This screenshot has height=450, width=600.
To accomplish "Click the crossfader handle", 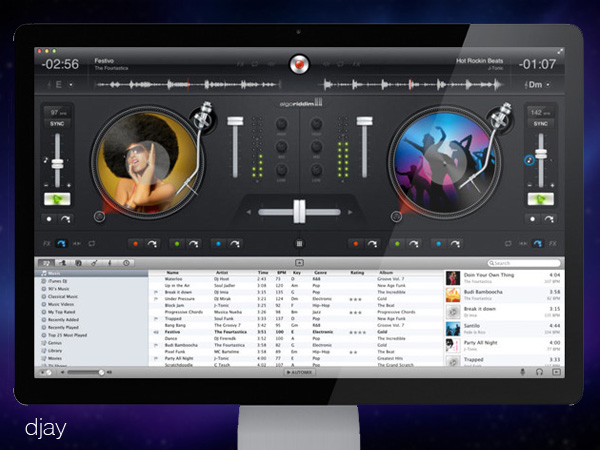I will point(299,211).
